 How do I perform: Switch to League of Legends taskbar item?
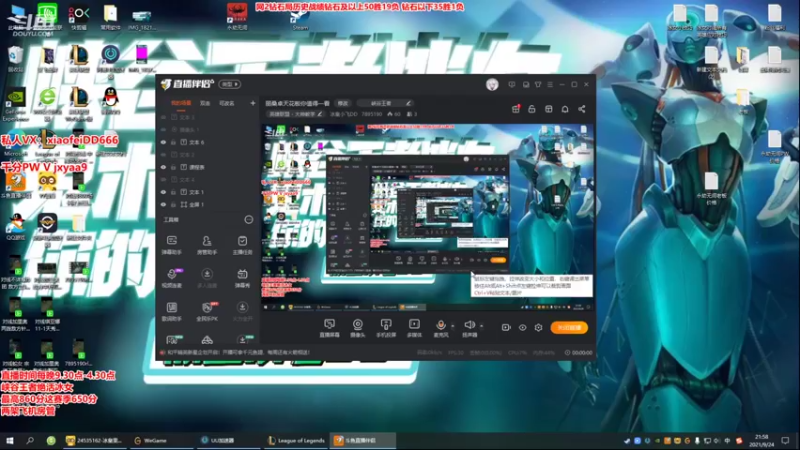[296, 440]
